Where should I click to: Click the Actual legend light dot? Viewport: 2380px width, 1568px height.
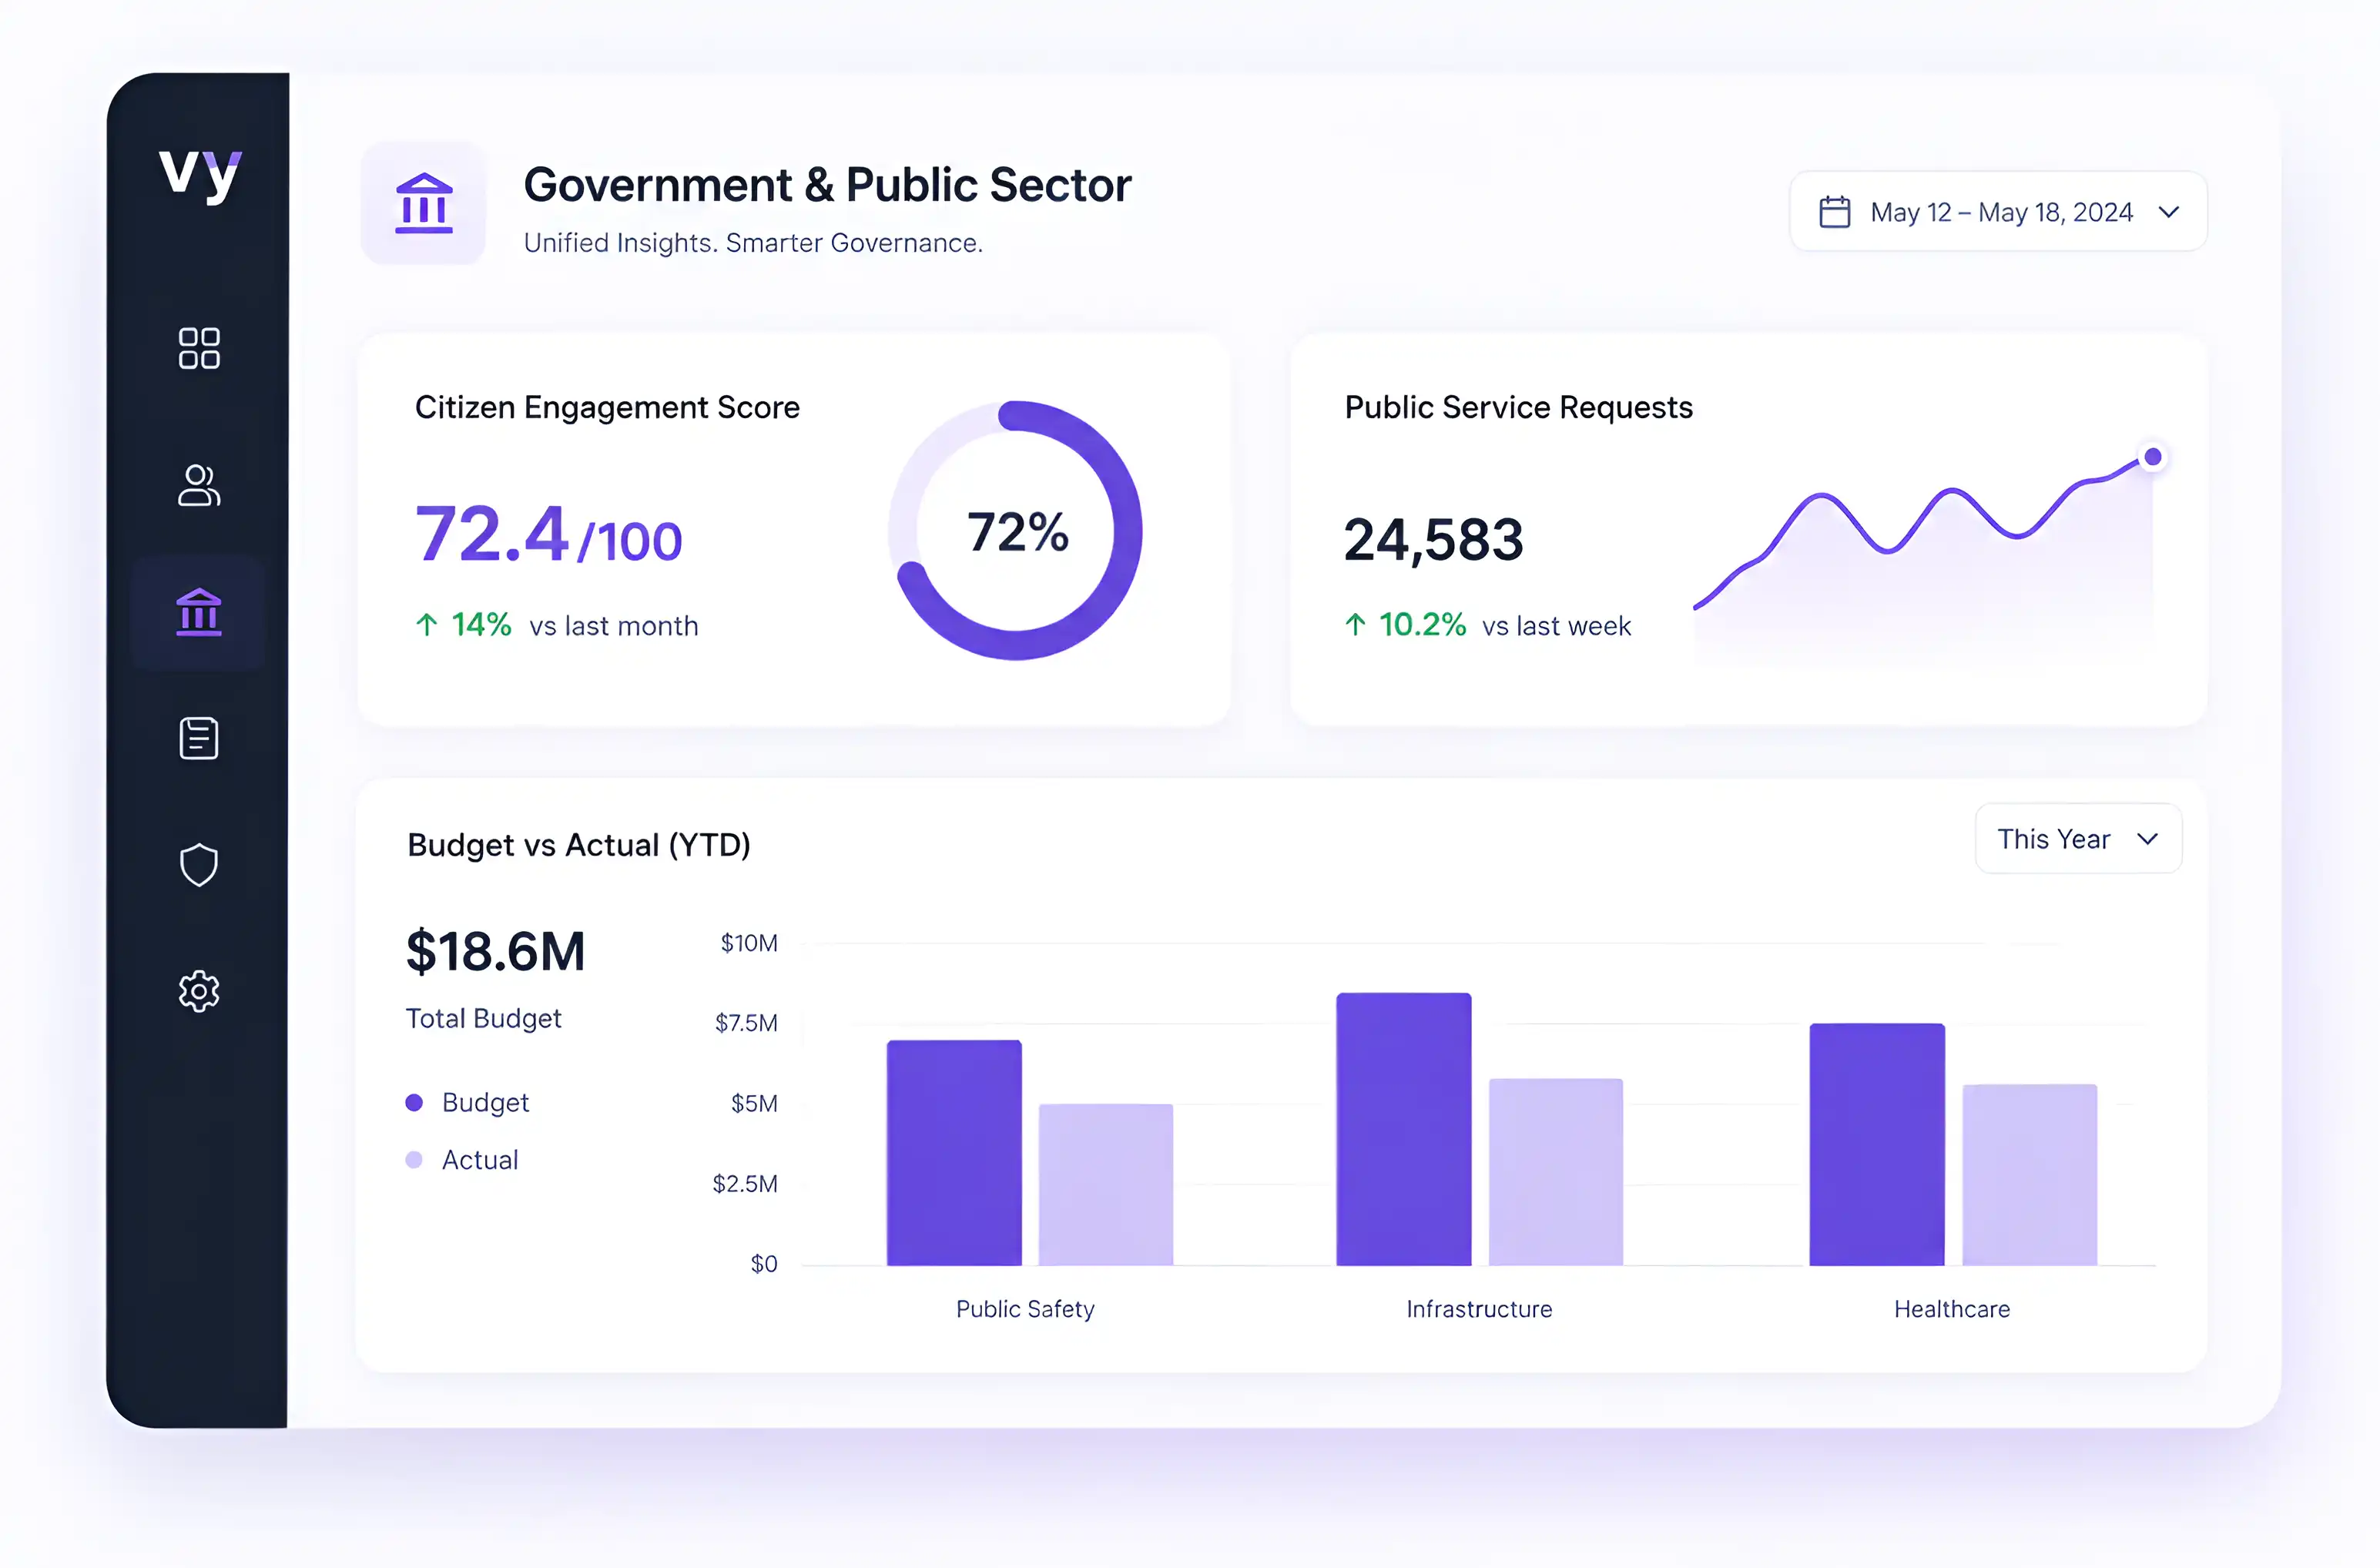click(x=414, y=1159)
